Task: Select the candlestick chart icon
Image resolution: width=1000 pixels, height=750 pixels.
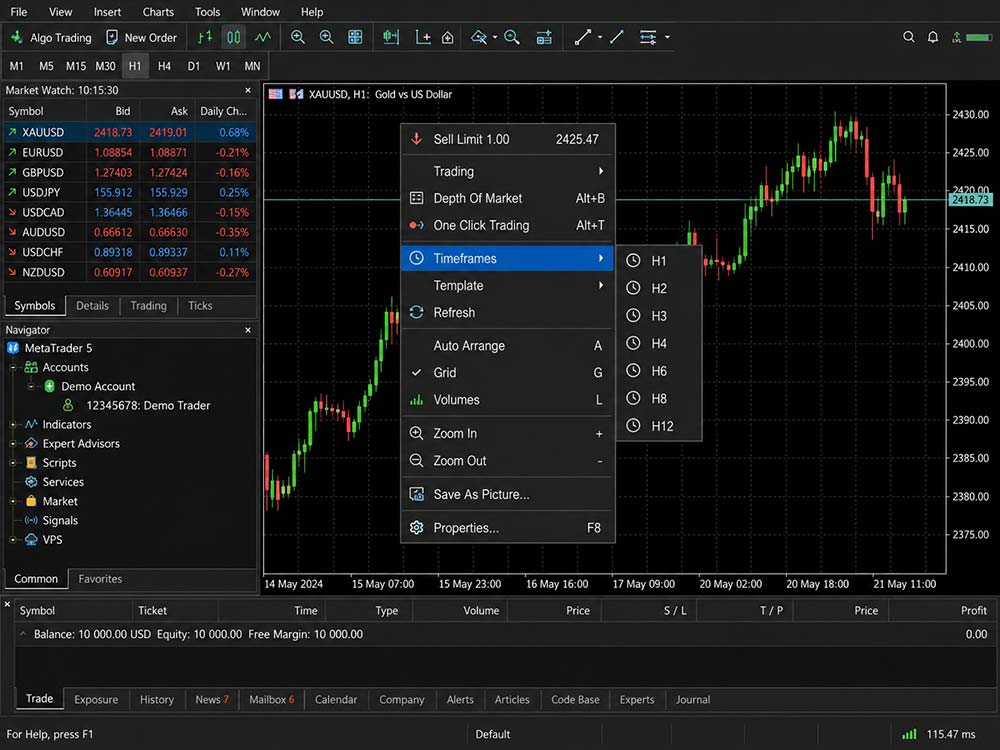Action: (x=233, y=38)
